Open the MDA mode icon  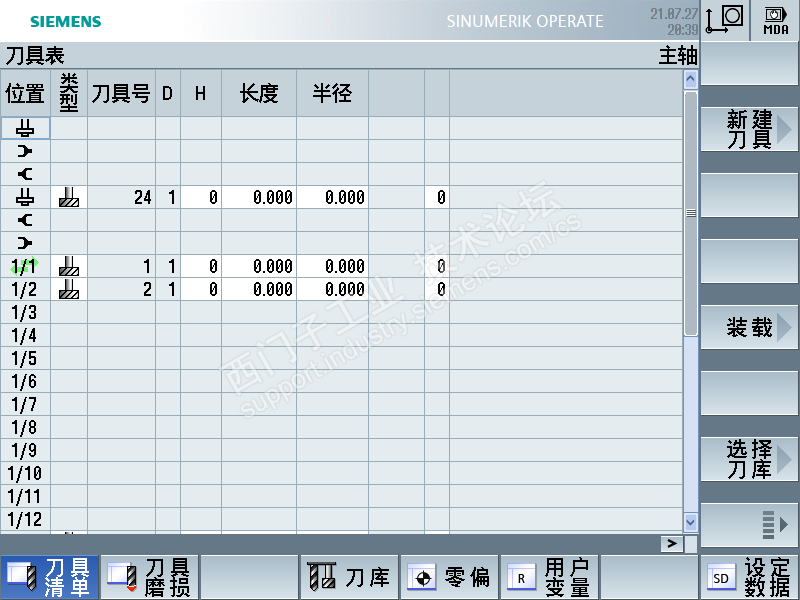coord(776,21)
